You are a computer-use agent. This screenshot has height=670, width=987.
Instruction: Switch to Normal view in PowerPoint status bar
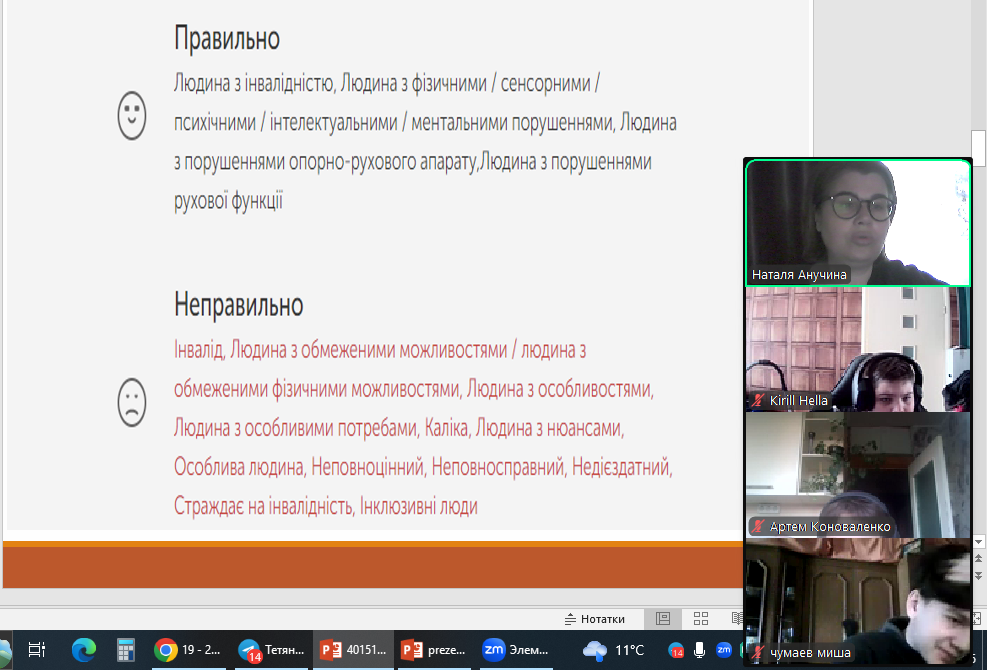(x=663, y=619)
